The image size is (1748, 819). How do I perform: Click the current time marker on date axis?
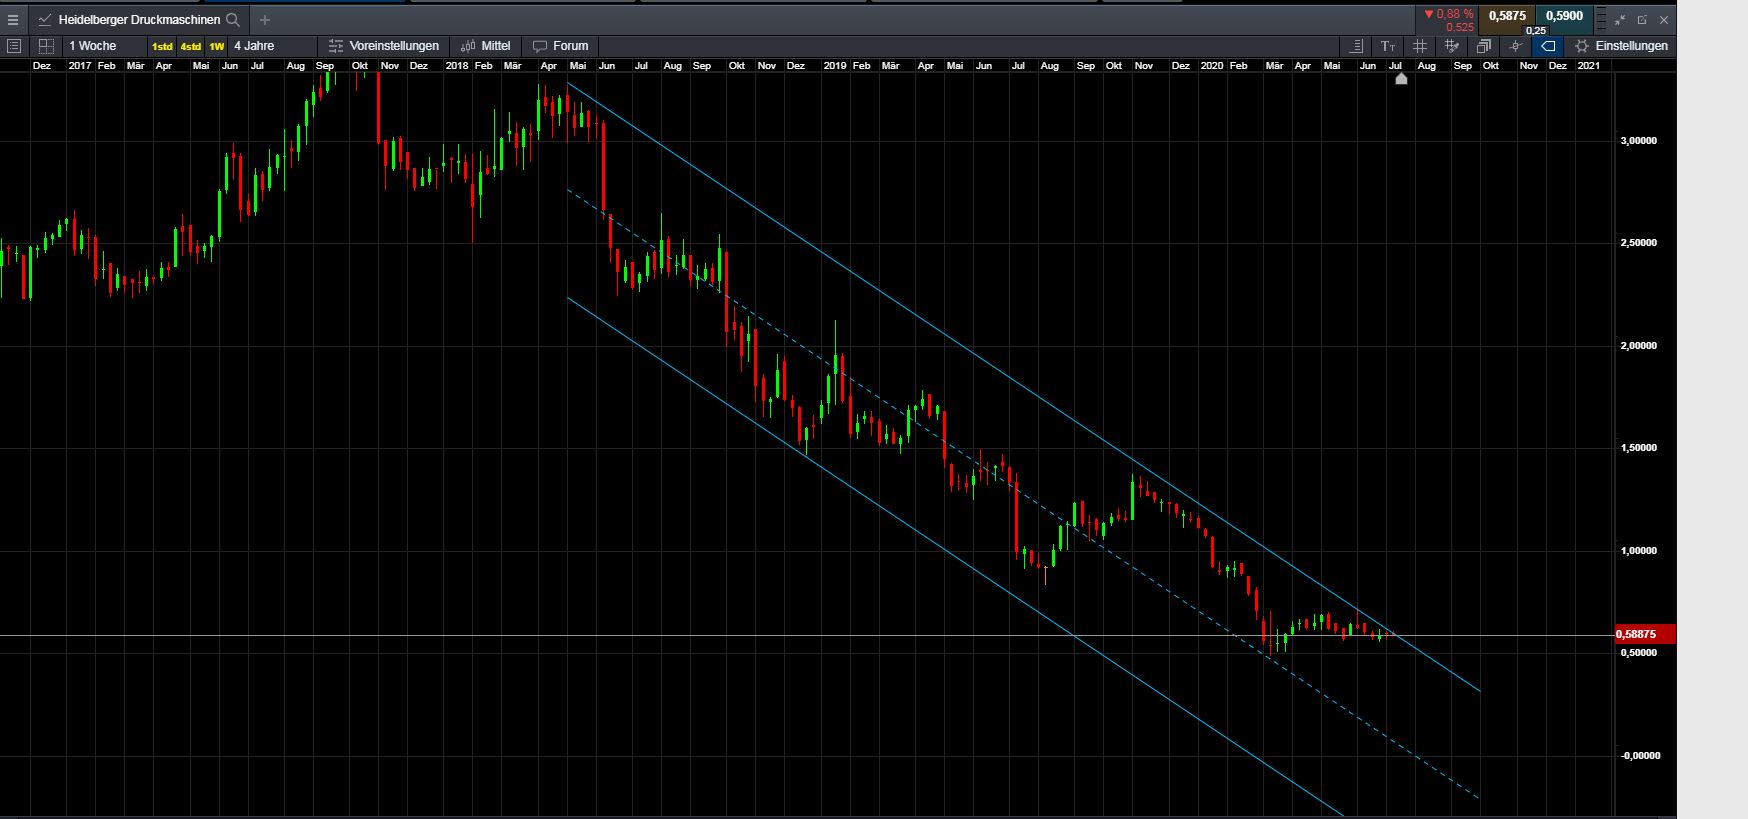click(1401, 78)
